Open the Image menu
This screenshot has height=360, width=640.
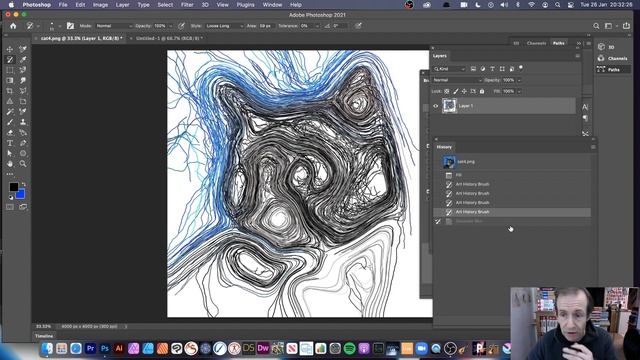(100, 5)
